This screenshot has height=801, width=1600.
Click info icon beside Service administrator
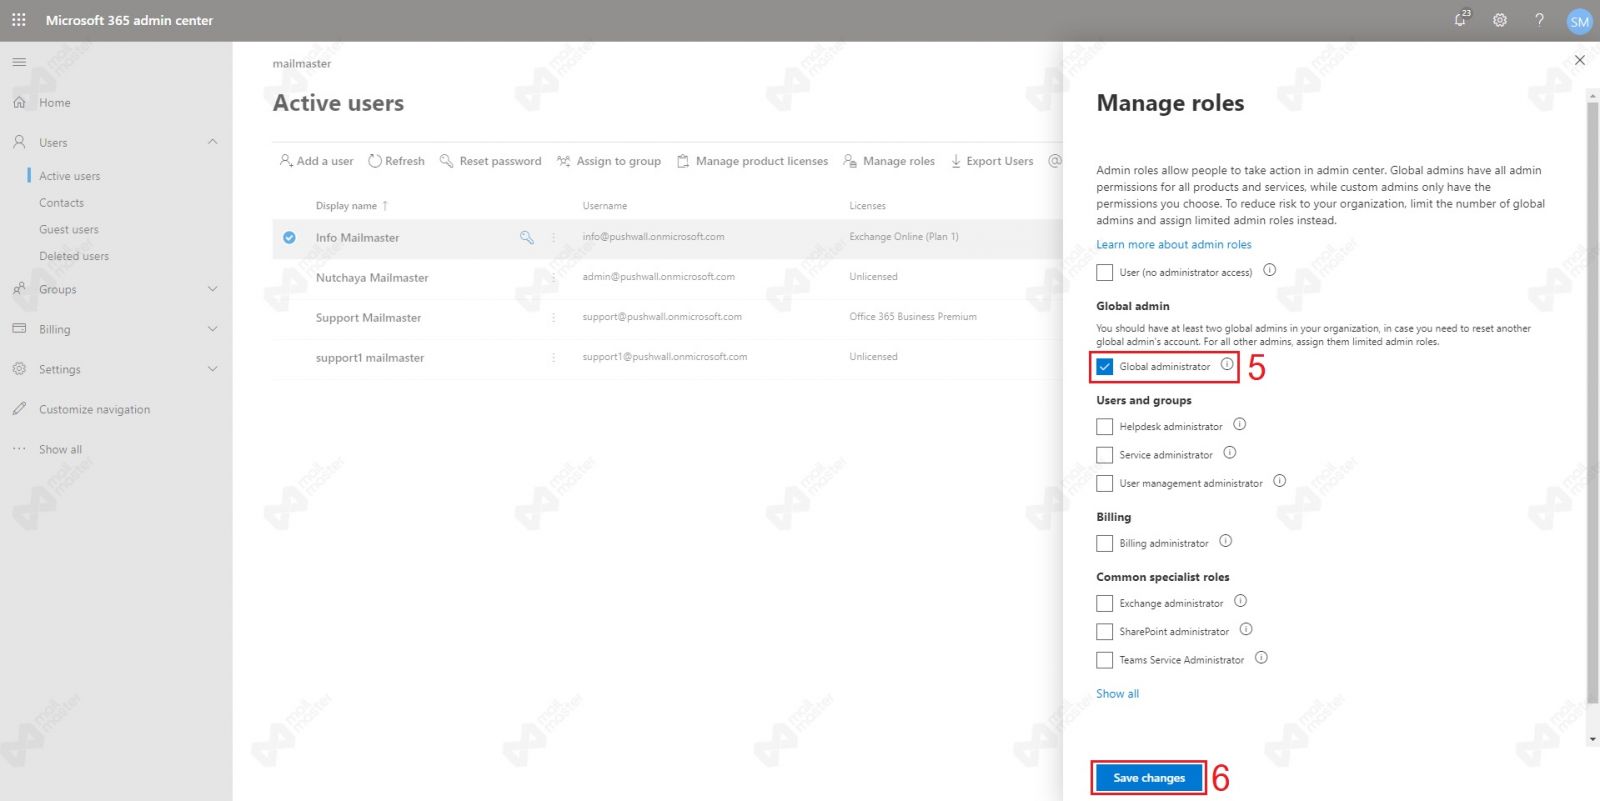[1230, 453]
